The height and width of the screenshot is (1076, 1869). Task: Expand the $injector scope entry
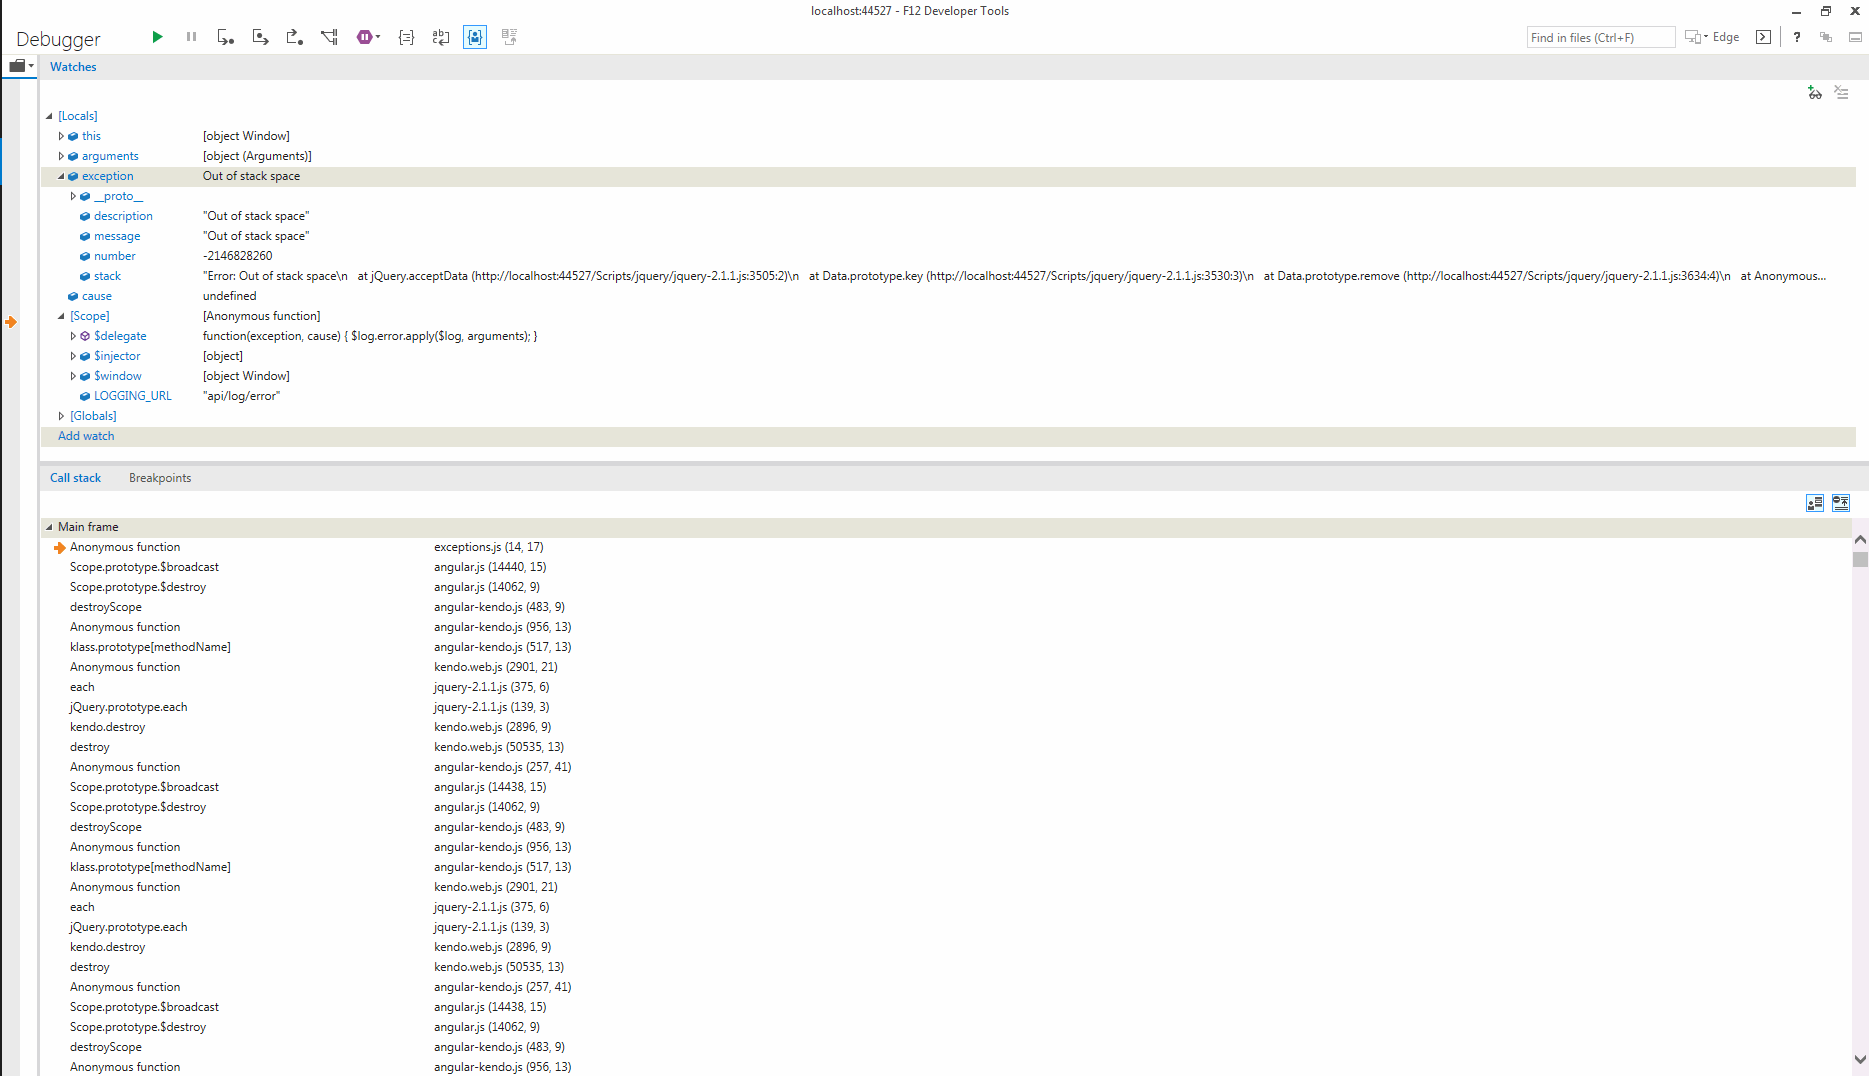[73, 356]
